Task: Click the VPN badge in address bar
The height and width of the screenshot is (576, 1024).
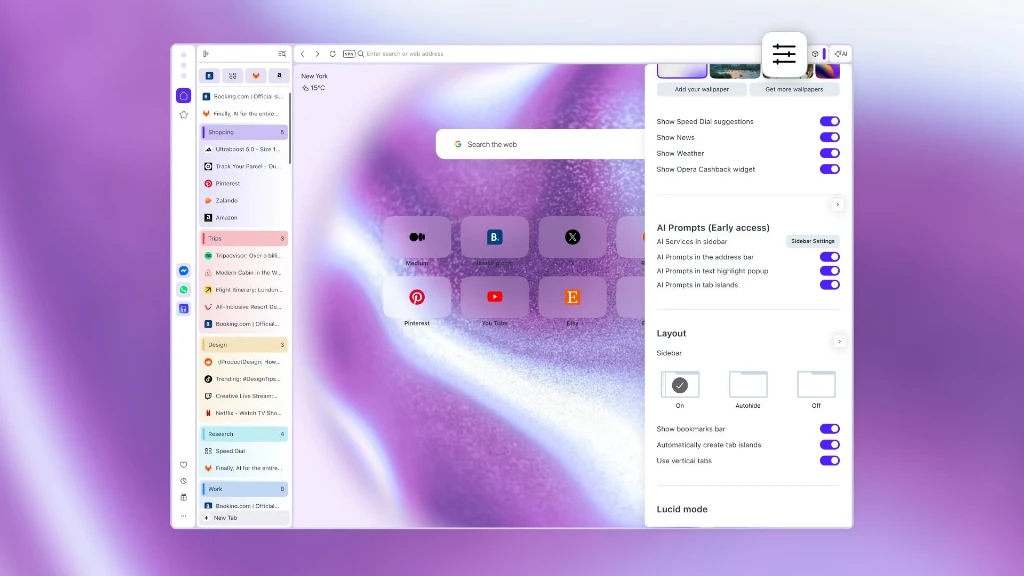Action: (349, 54)
